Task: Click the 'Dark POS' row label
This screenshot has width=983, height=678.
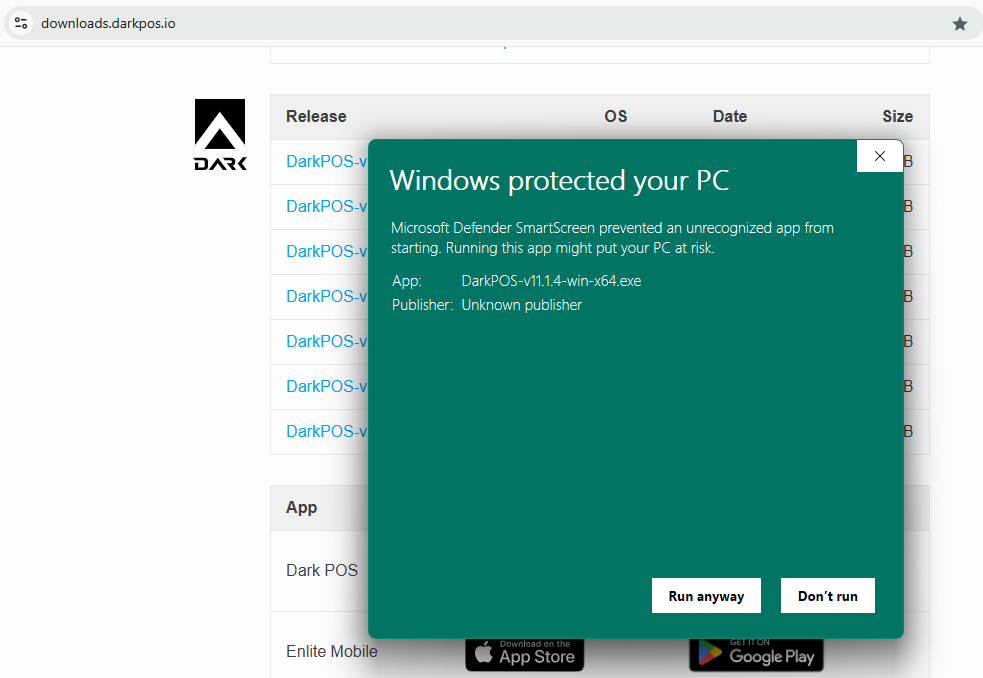Action: point(322,570)
